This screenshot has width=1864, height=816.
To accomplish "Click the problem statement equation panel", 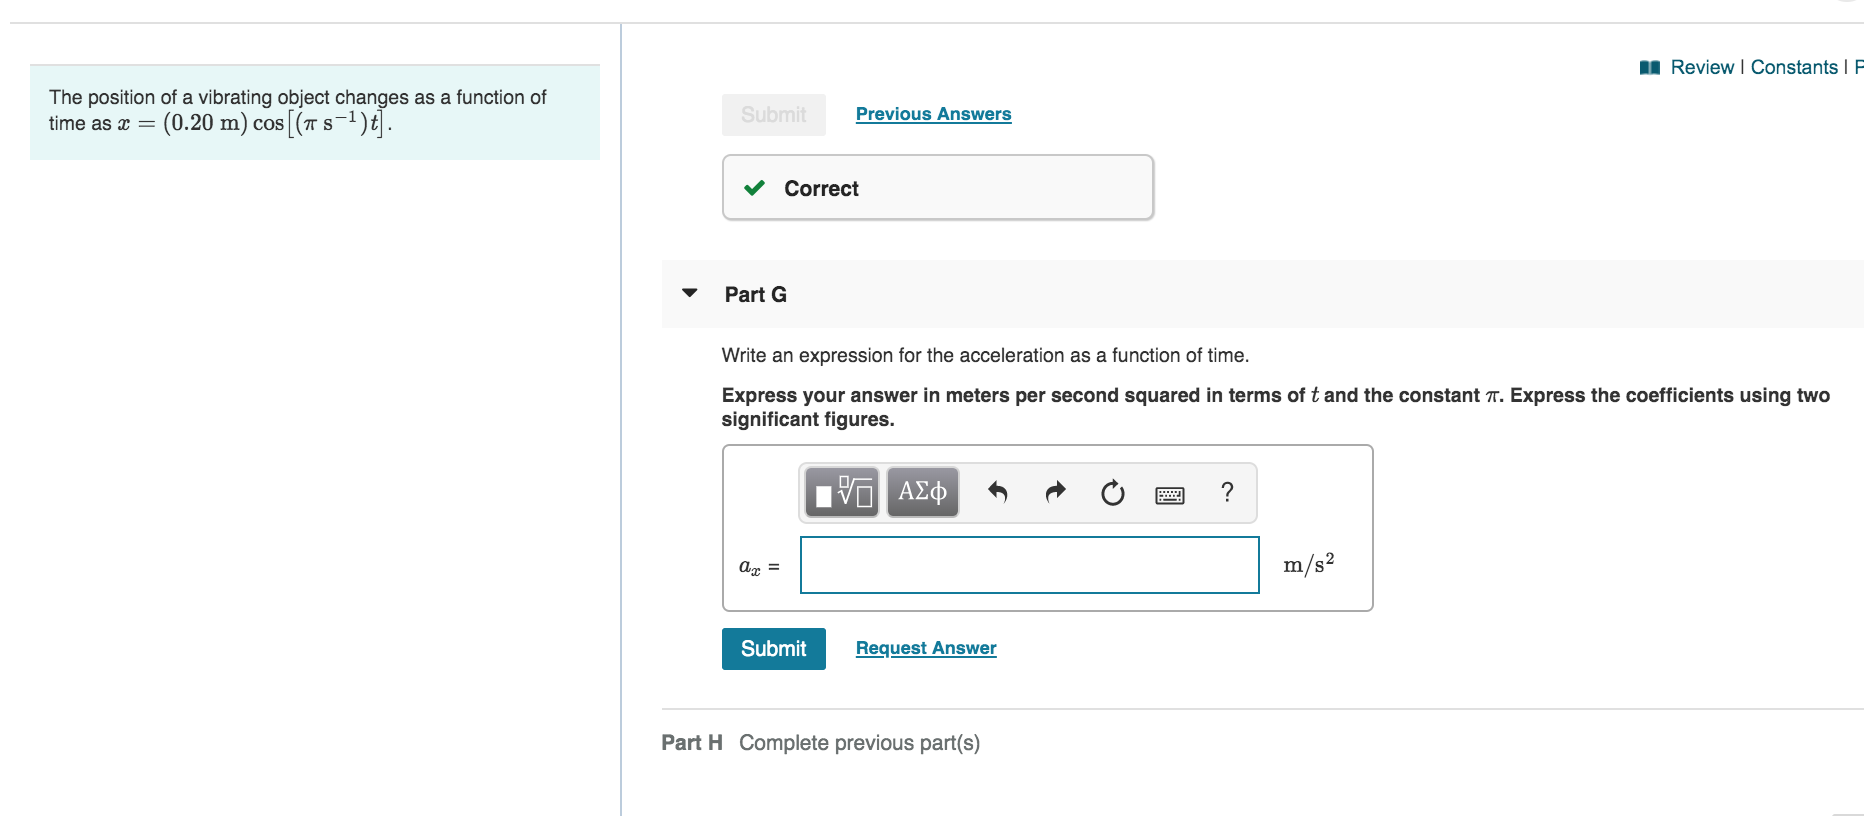I will point(315,112).
